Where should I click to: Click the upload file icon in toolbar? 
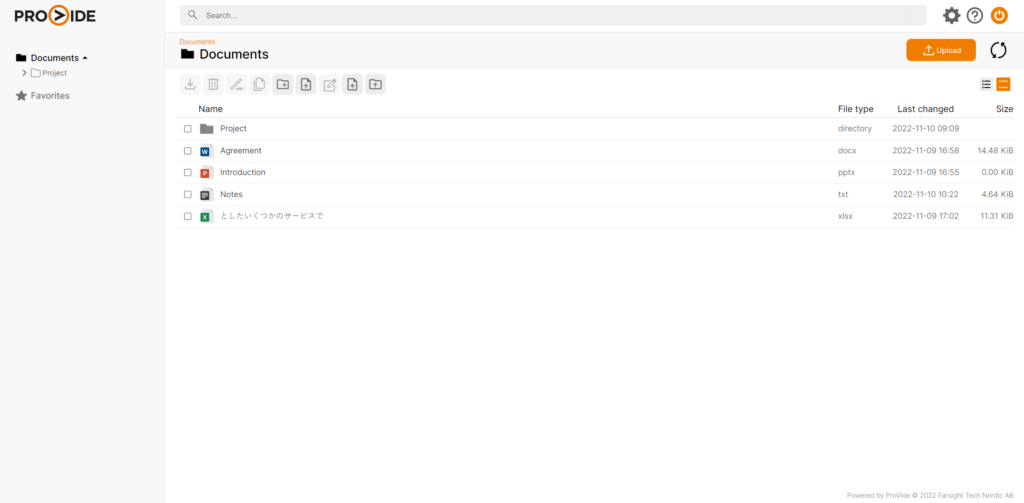point(352,84)
